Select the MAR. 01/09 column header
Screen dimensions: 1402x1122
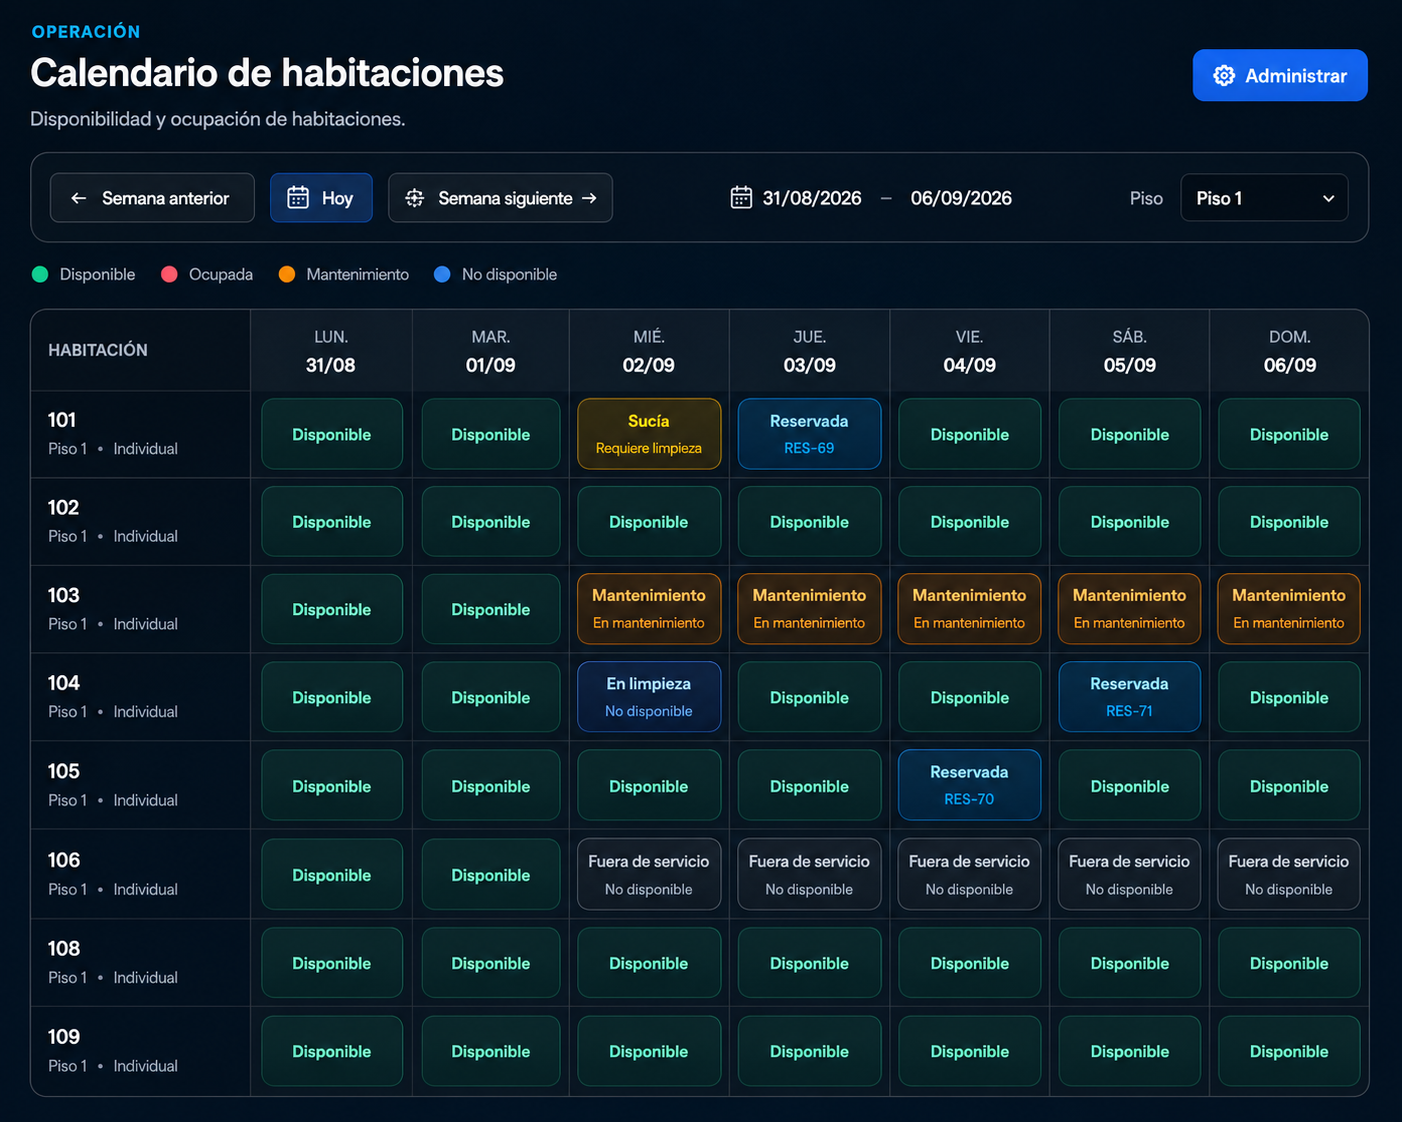(x=491, y=351)
